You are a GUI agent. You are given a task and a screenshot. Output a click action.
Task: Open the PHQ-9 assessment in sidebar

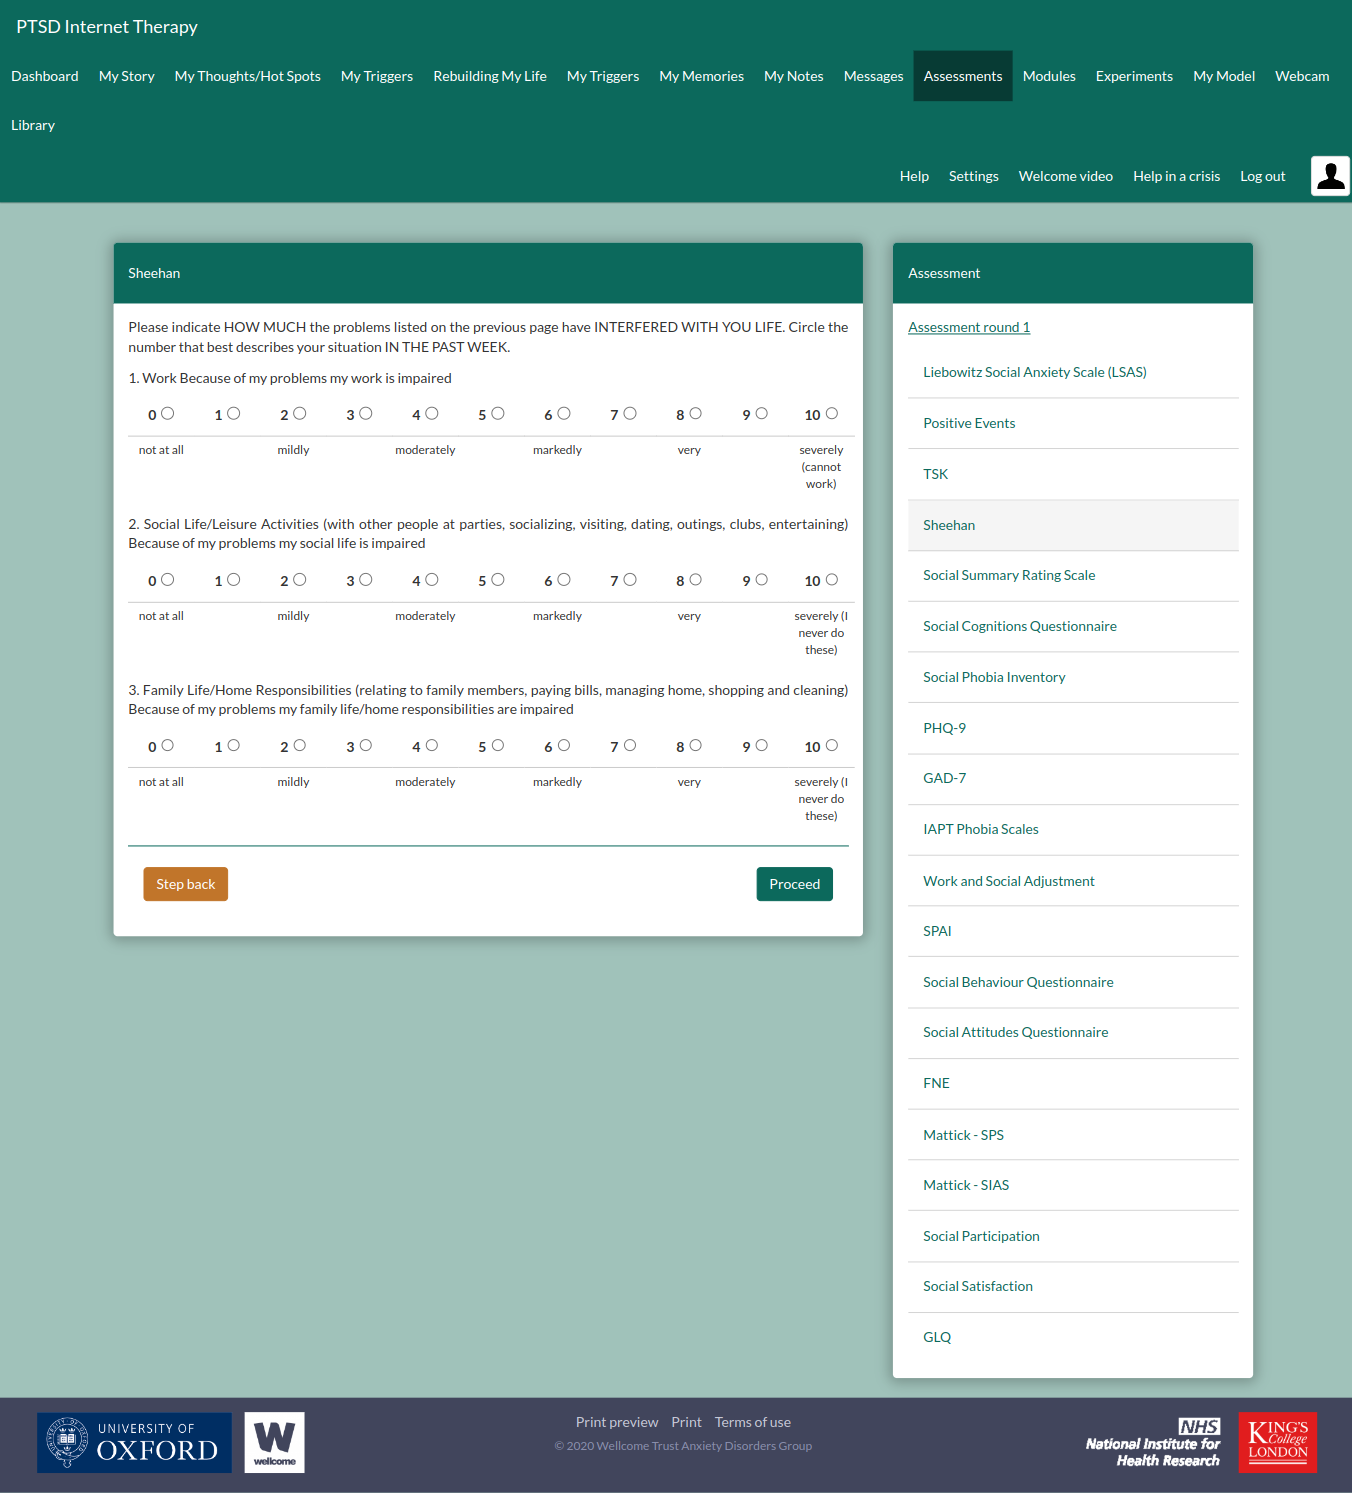tap(944, 728)
